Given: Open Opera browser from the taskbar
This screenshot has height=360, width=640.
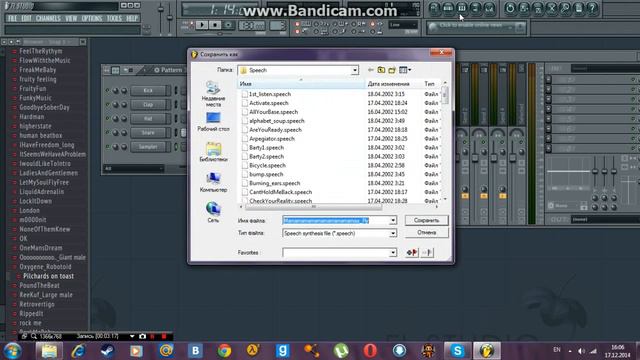Looking at the screenshot, I should click(370, 351).
